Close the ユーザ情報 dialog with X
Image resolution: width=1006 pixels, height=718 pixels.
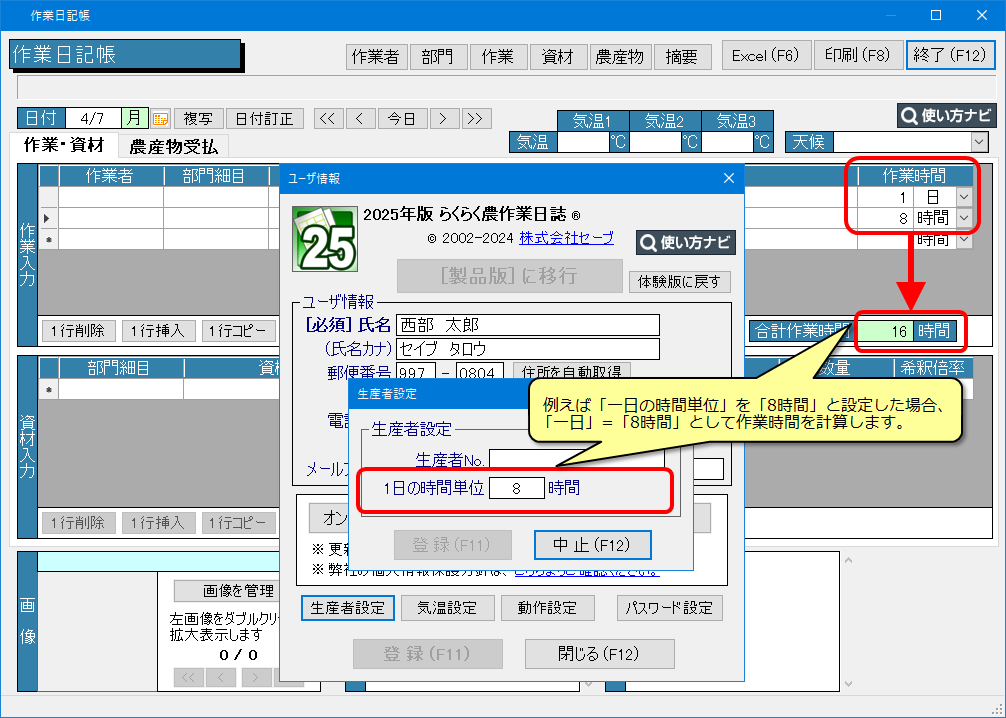(728, 178)
